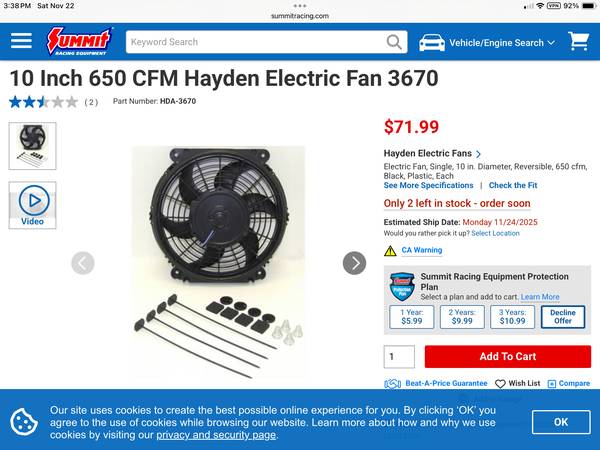Accept cookies with the OK button
Screen dimensions: 600x450
[x=561, y=422]
